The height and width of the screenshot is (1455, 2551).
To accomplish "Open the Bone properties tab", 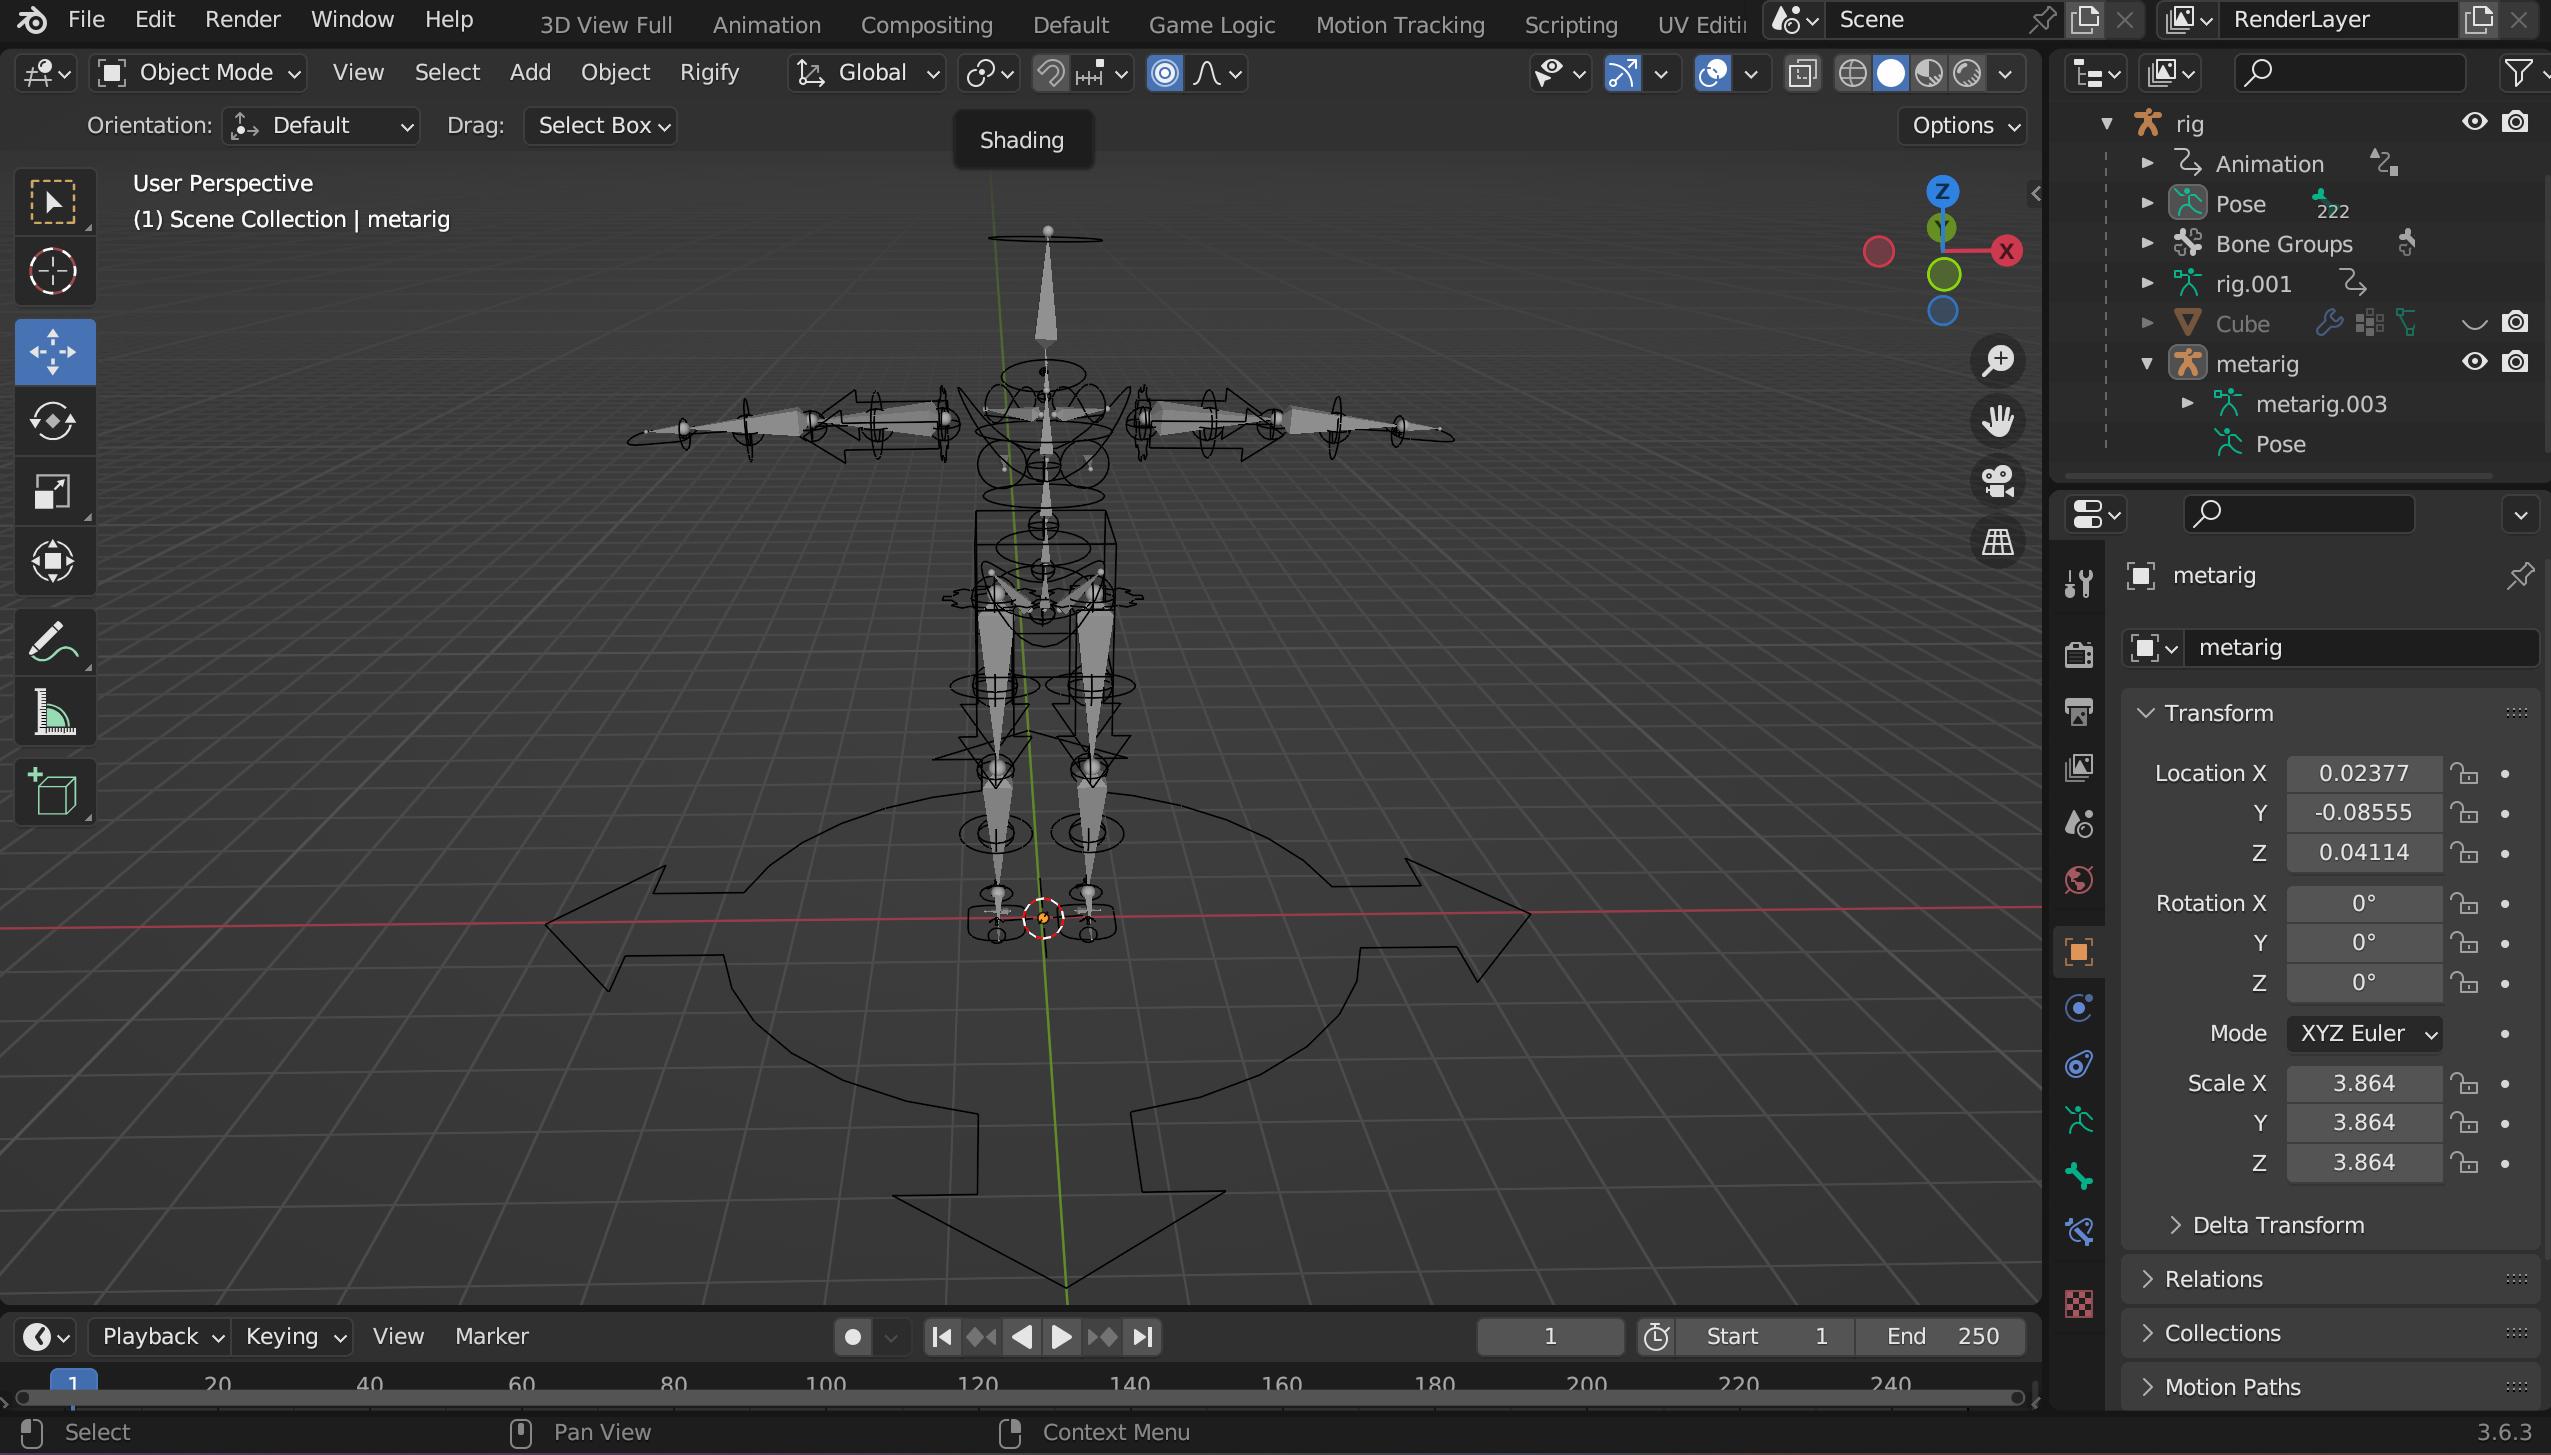I will pos(2079,1176).
